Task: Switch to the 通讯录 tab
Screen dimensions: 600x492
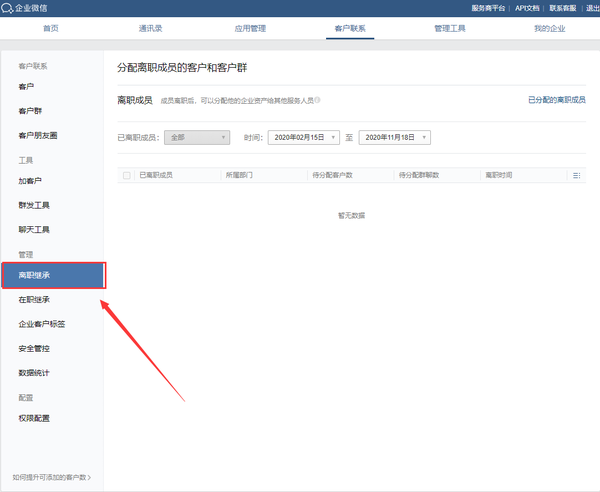Action: [150, 28]
